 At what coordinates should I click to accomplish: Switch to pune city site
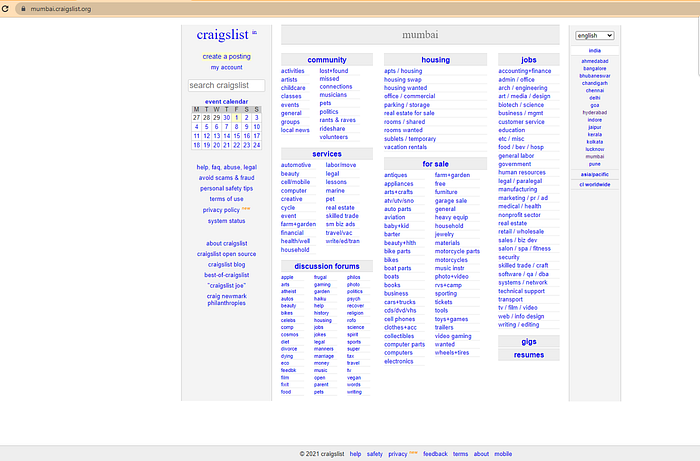[x=595, y=164]
